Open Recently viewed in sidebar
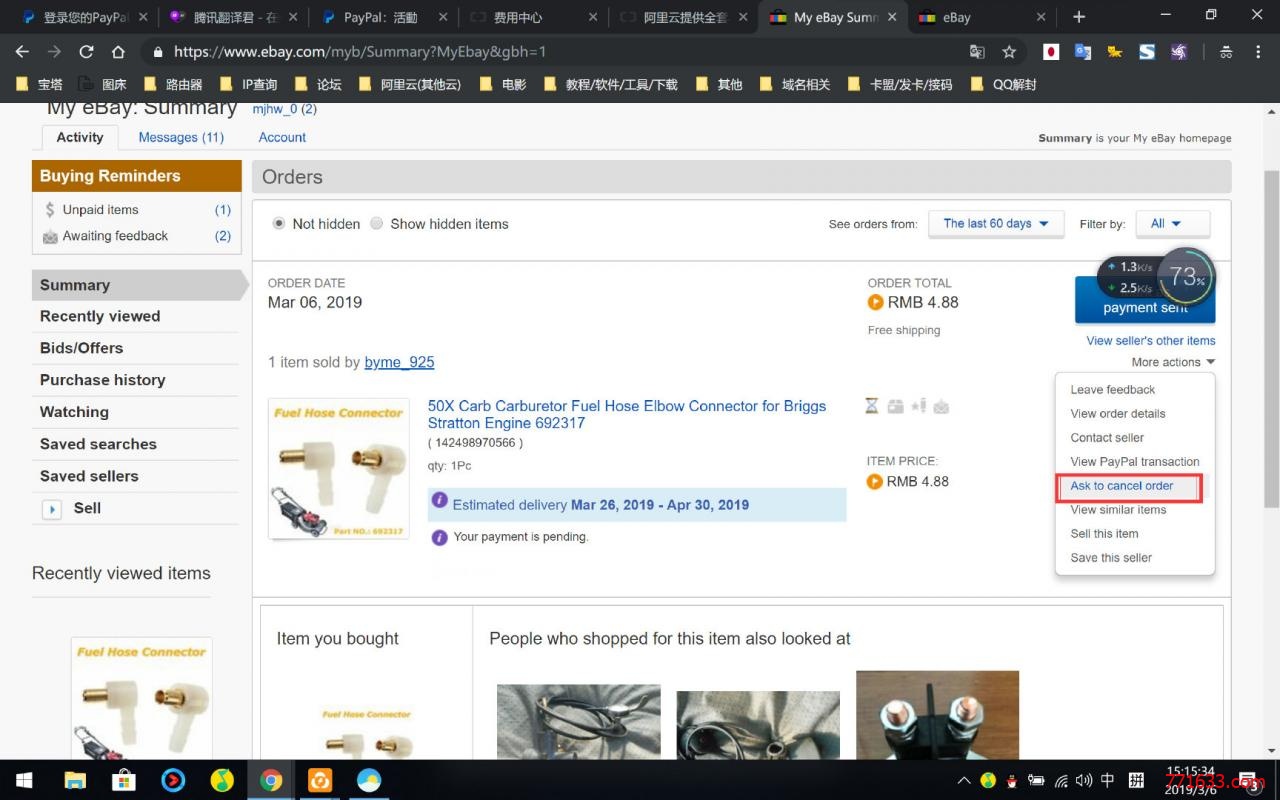Image resolution: width=1280 pixels, height=800 pixels. coord(100,316)
